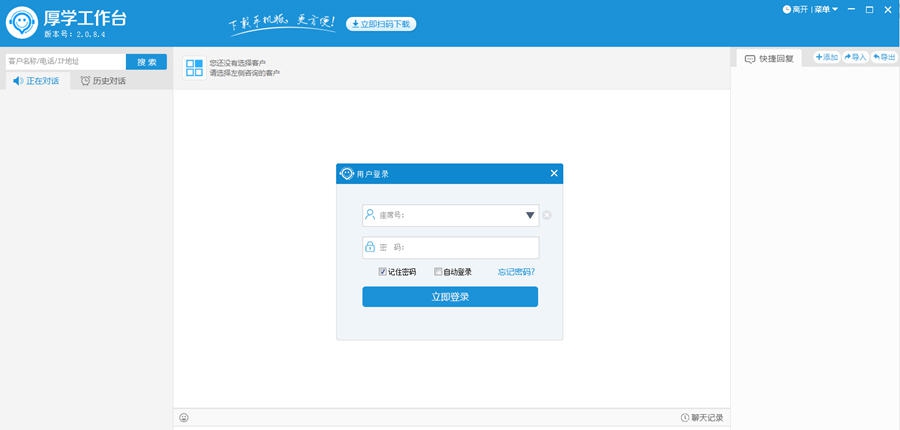
Task: Close the 用户登录 dialog
Action: (x=554, y=173)
